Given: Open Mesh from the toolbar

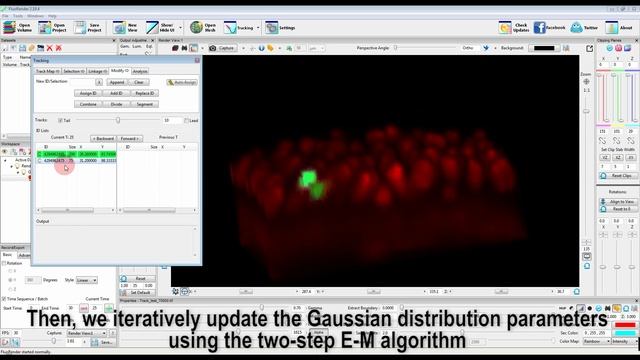Looking at the screenshot, I should 203,27.
